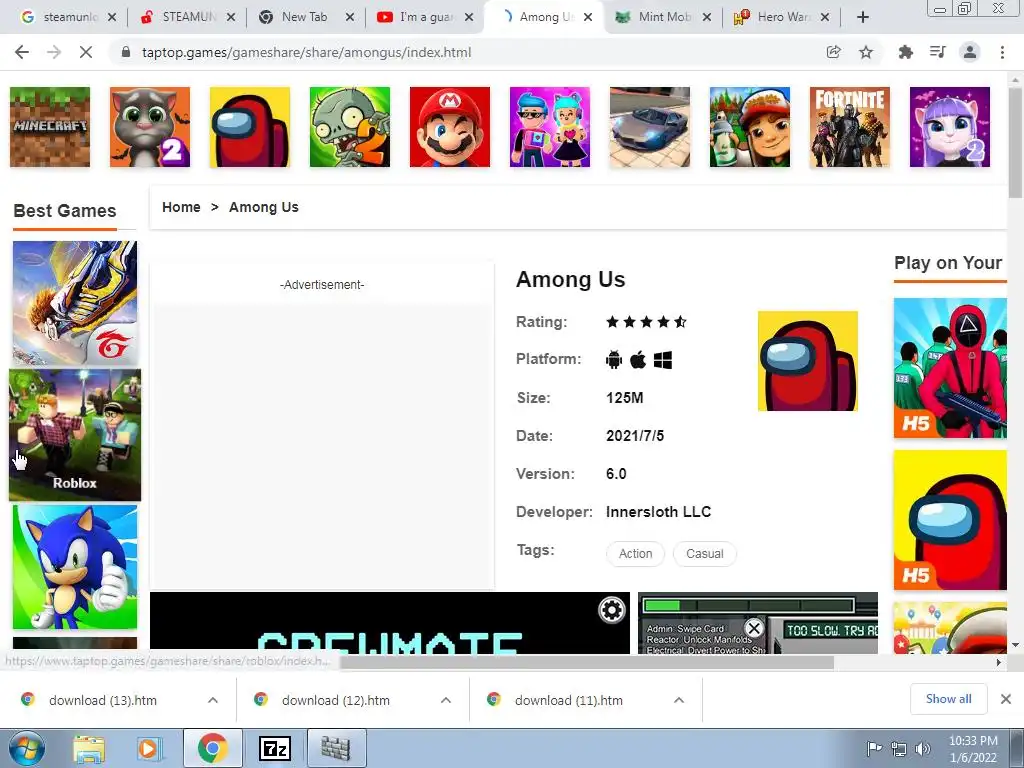Click the address bar URL
Screen dimensions: 1024x768
pyautogui.click(x=306, y=52)
